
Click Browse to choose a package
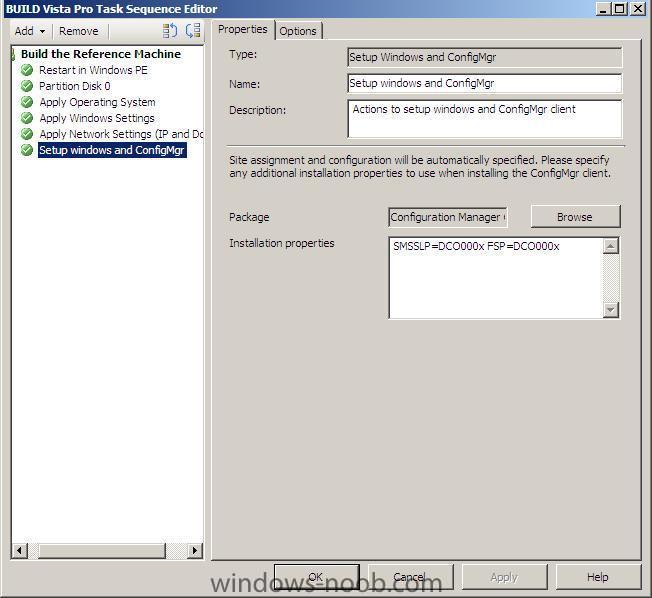575,217
